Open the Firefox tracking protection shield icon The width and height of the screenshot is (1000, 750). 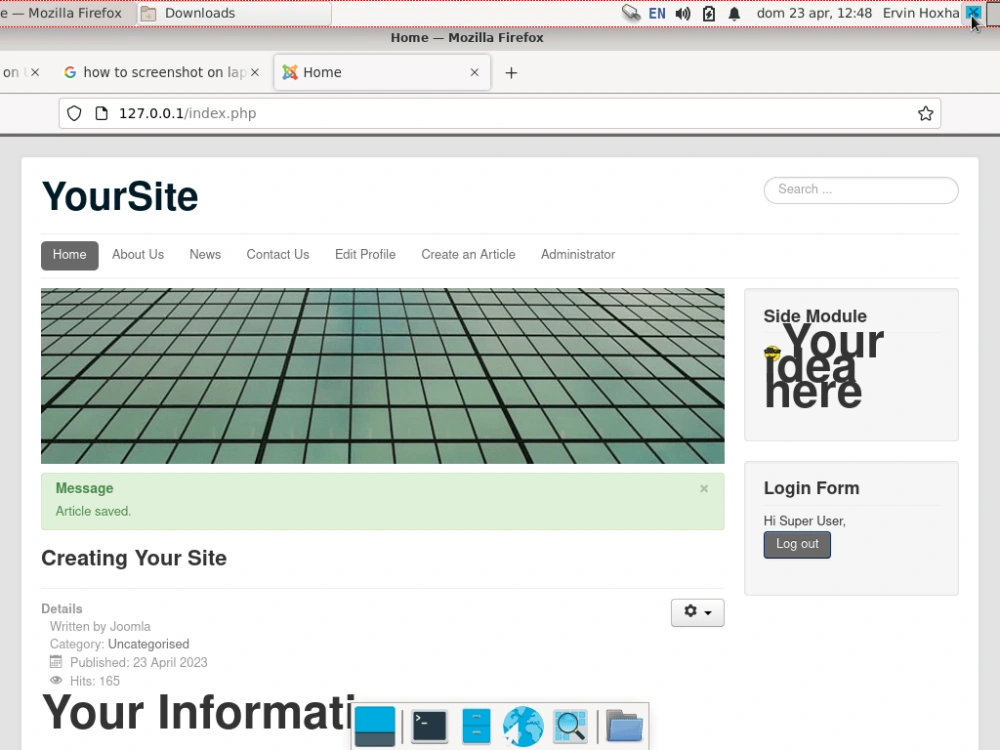coord(75,114)
